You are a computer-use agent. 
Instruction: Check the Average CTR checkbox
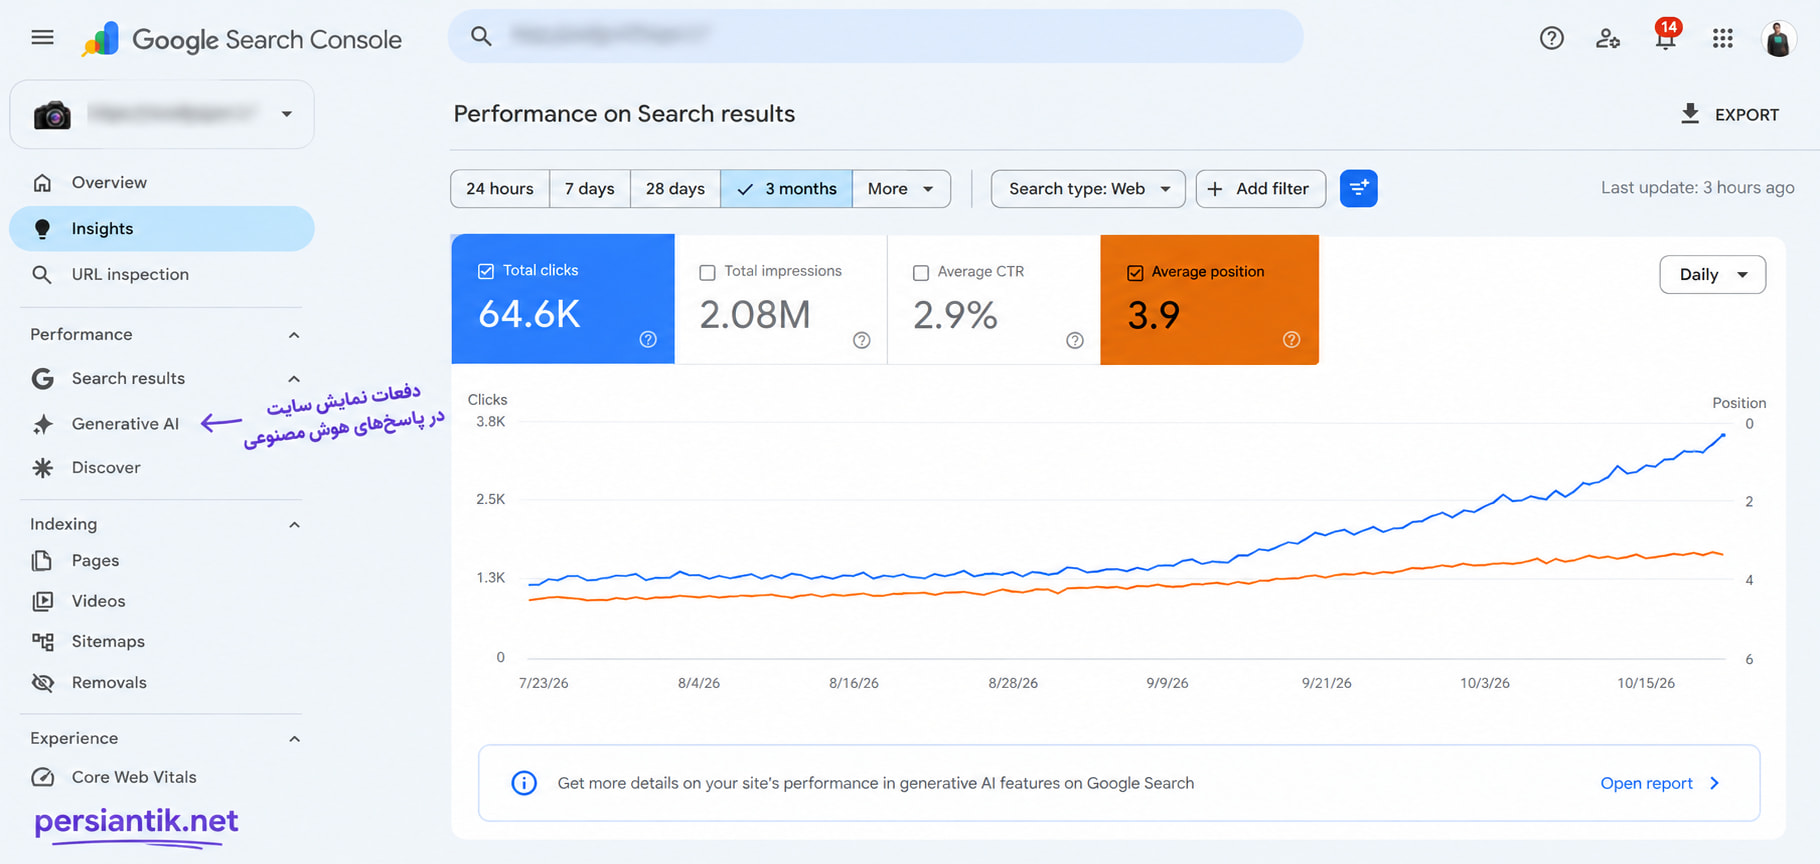coord(921,272)
